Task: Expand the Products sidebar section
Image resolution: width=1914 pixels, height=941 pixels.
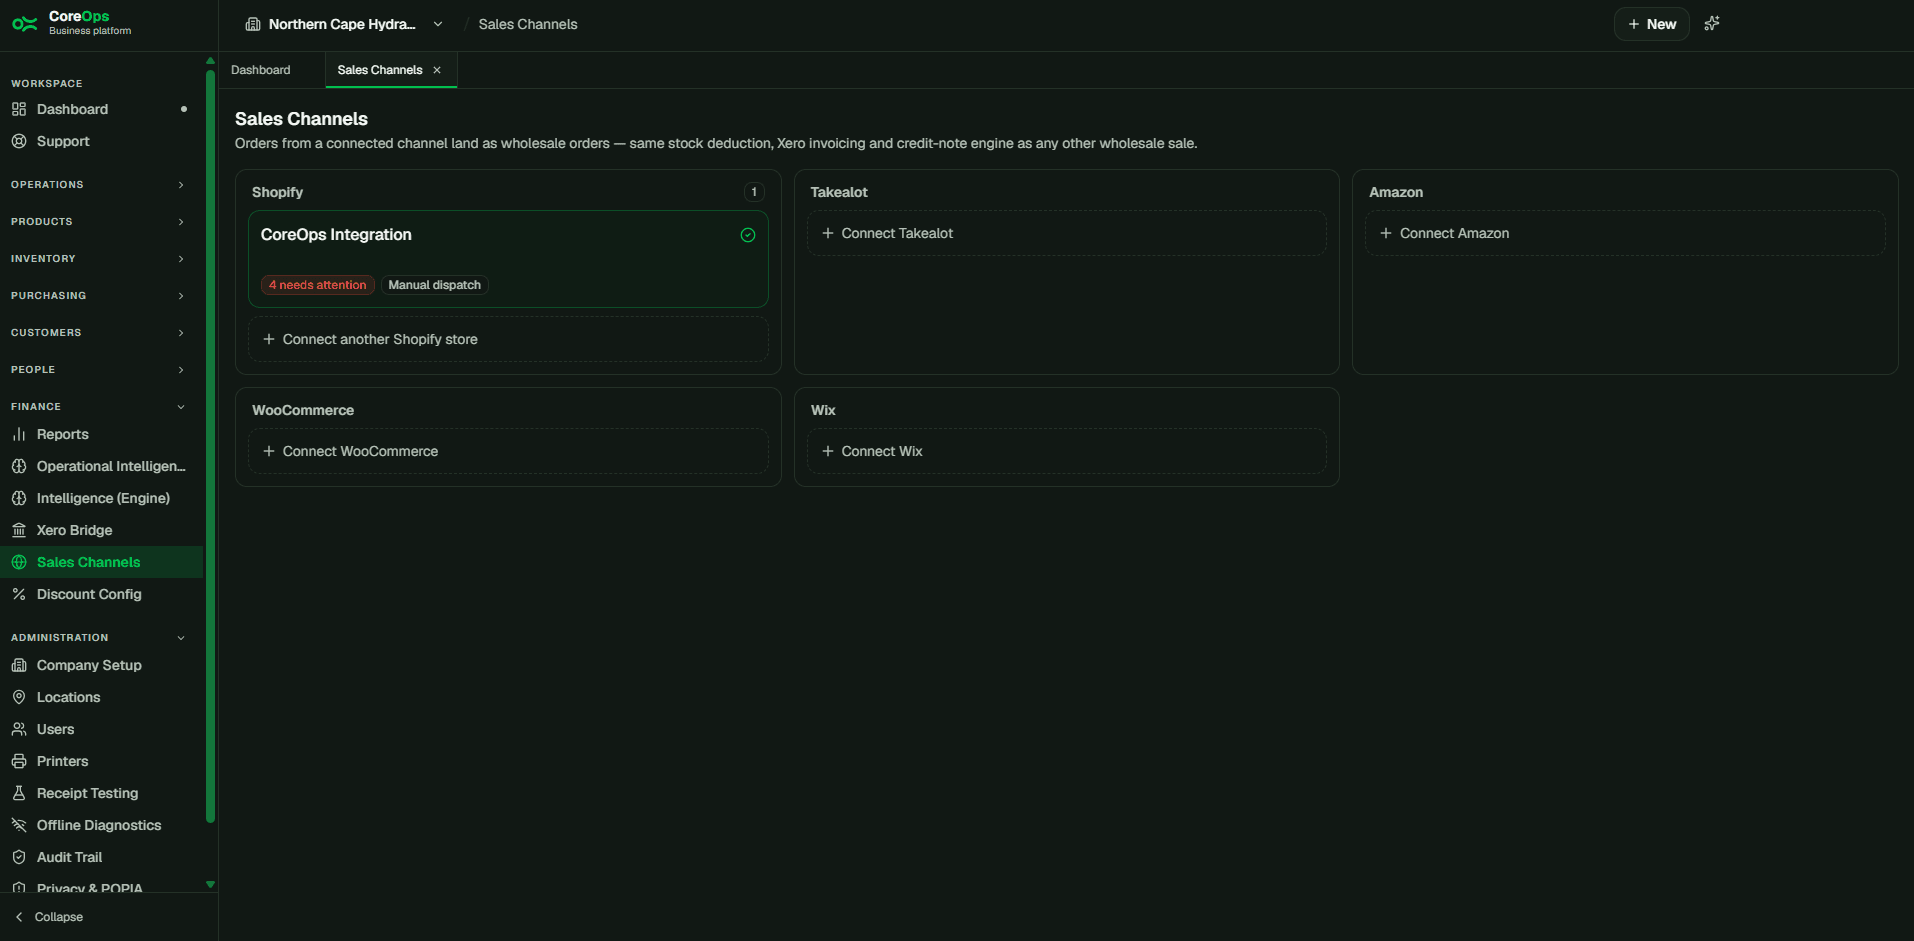Action: pyautogui.click(x=98, y=222)
